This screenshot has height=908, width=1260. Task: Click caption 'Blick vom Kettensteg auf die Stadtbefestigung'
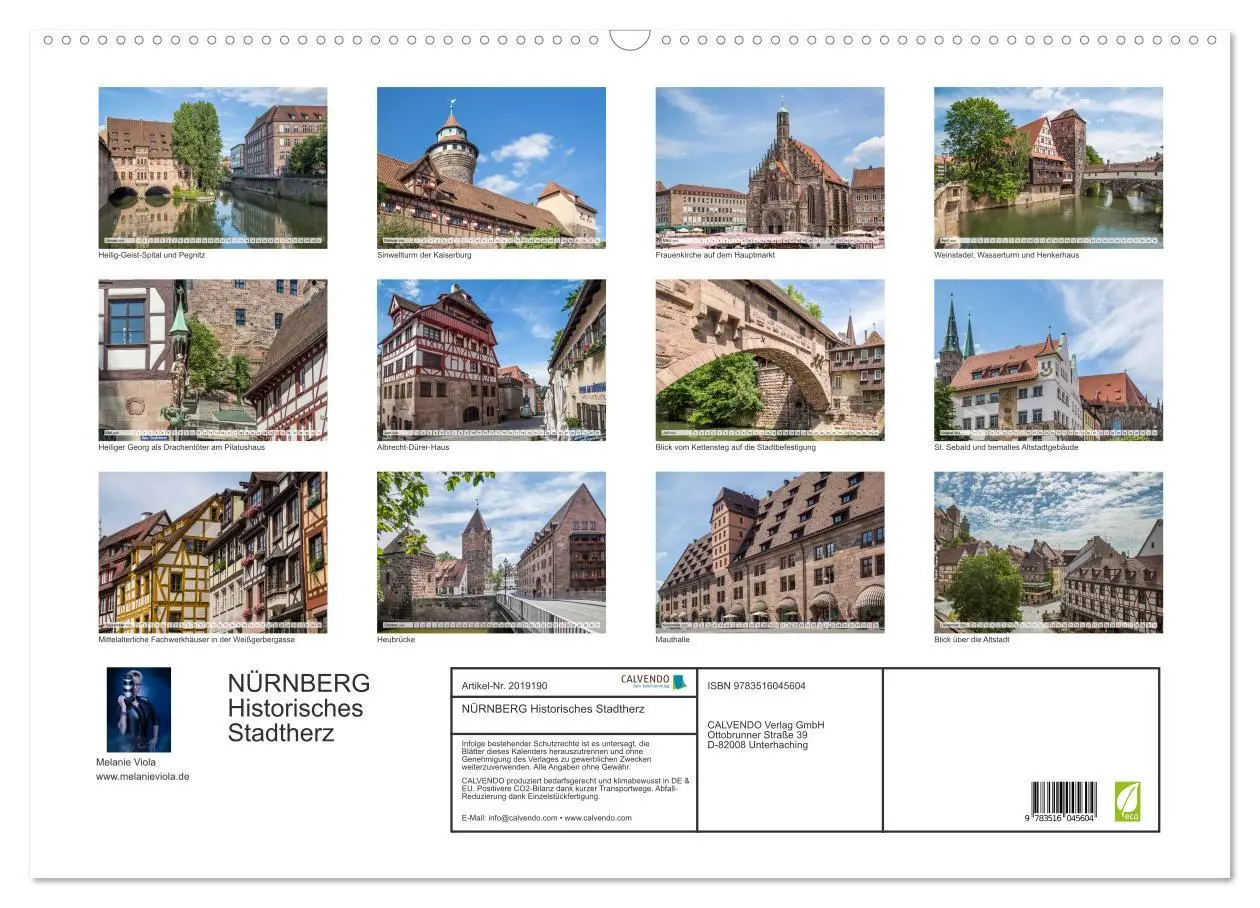(736, 447)
